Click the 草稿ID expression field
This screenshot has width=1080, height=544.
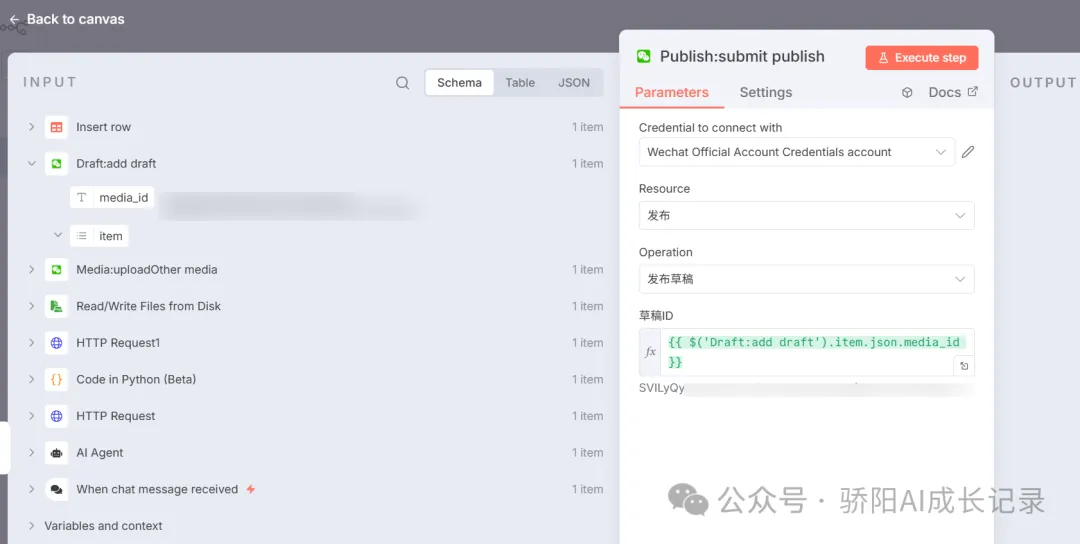click(x=816, y=352)
